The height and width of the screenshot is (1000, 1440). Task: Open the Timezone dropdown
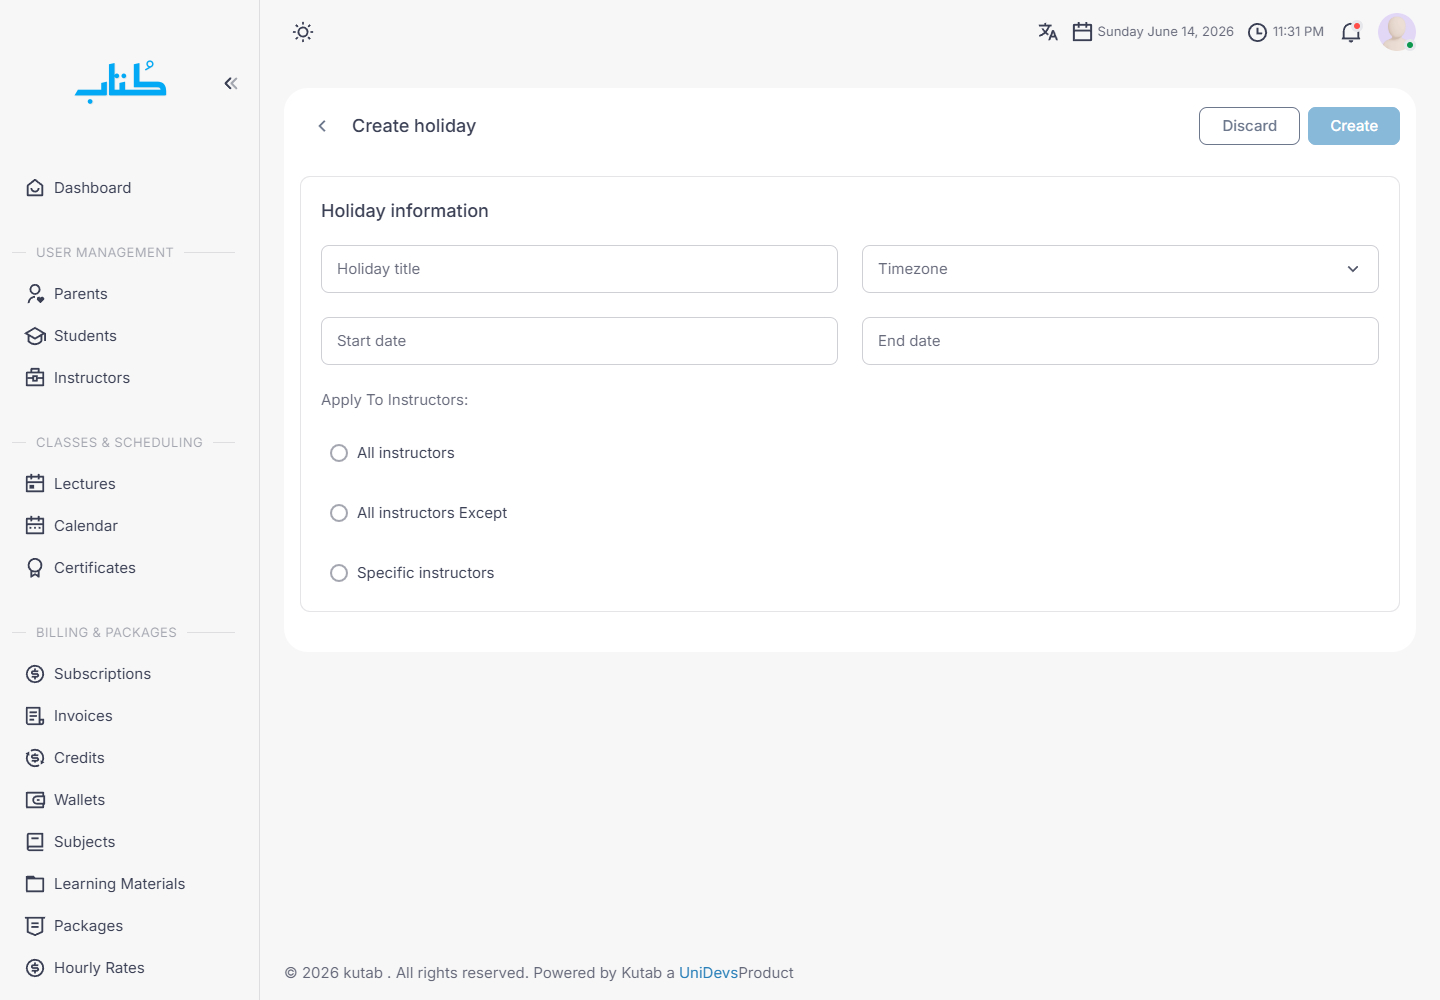coord(1120,269)
